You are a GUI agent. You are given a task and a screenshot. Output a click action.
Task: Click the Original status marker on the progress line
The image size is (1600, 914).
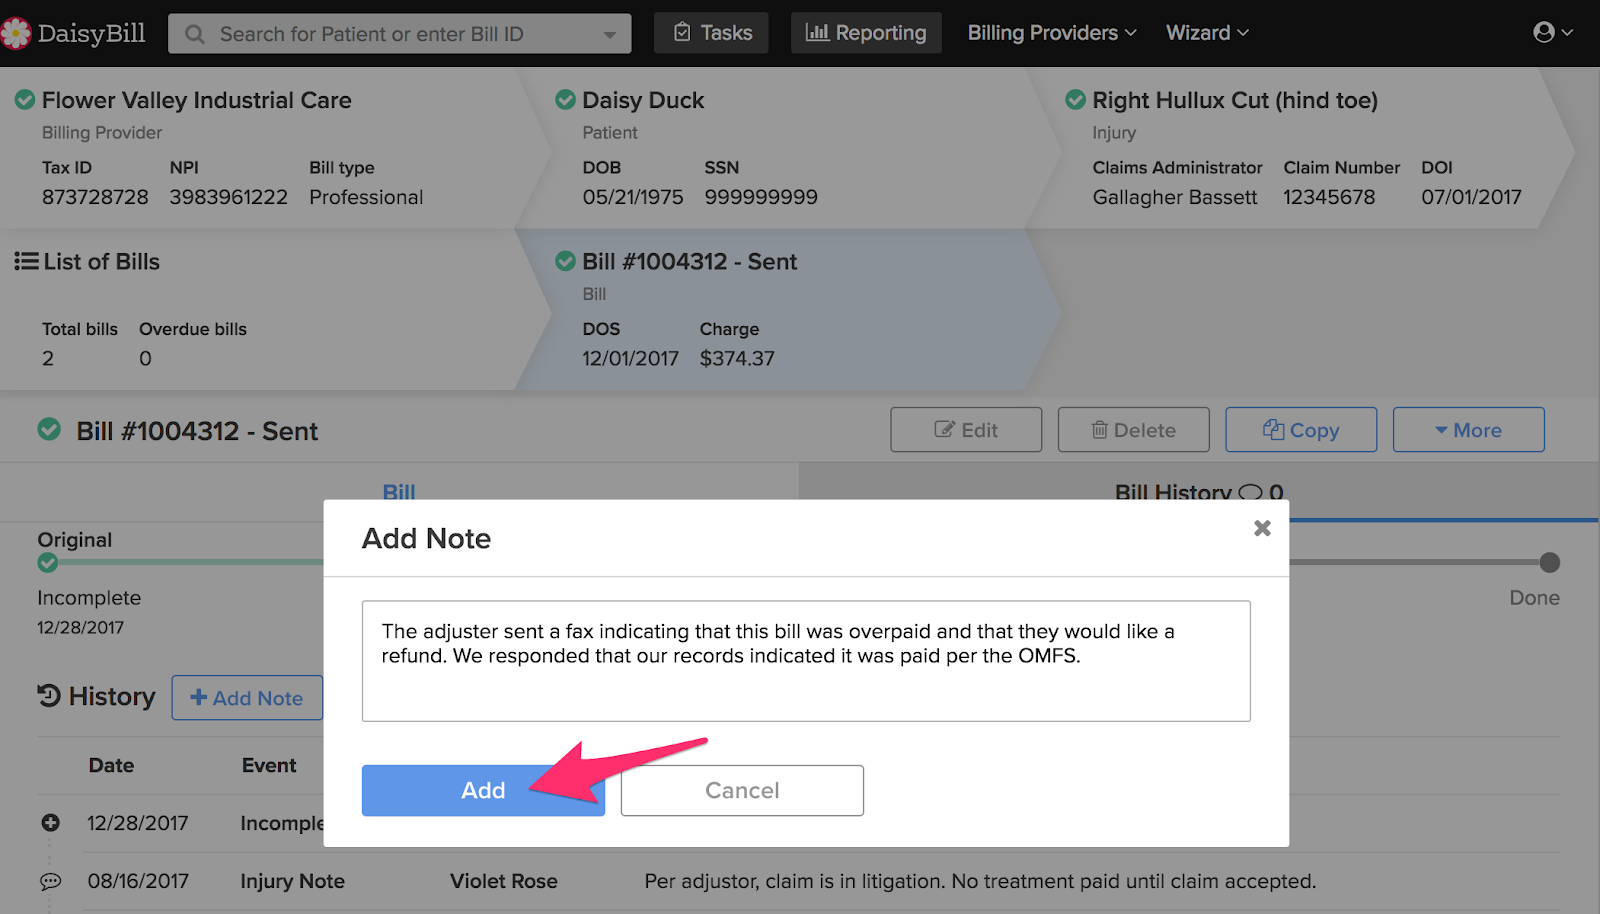click(x=47, y=563)
